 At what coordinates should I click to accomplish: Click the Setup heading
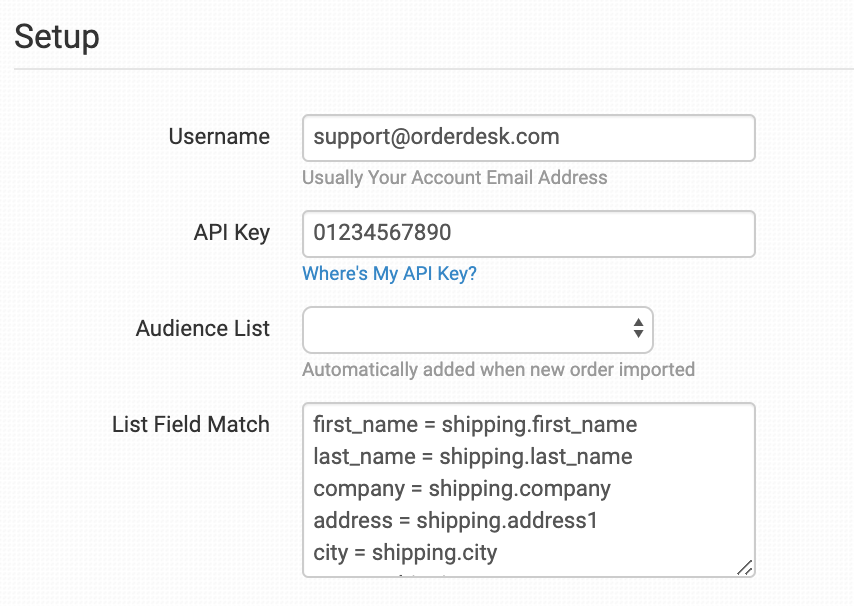click(57, 37)
